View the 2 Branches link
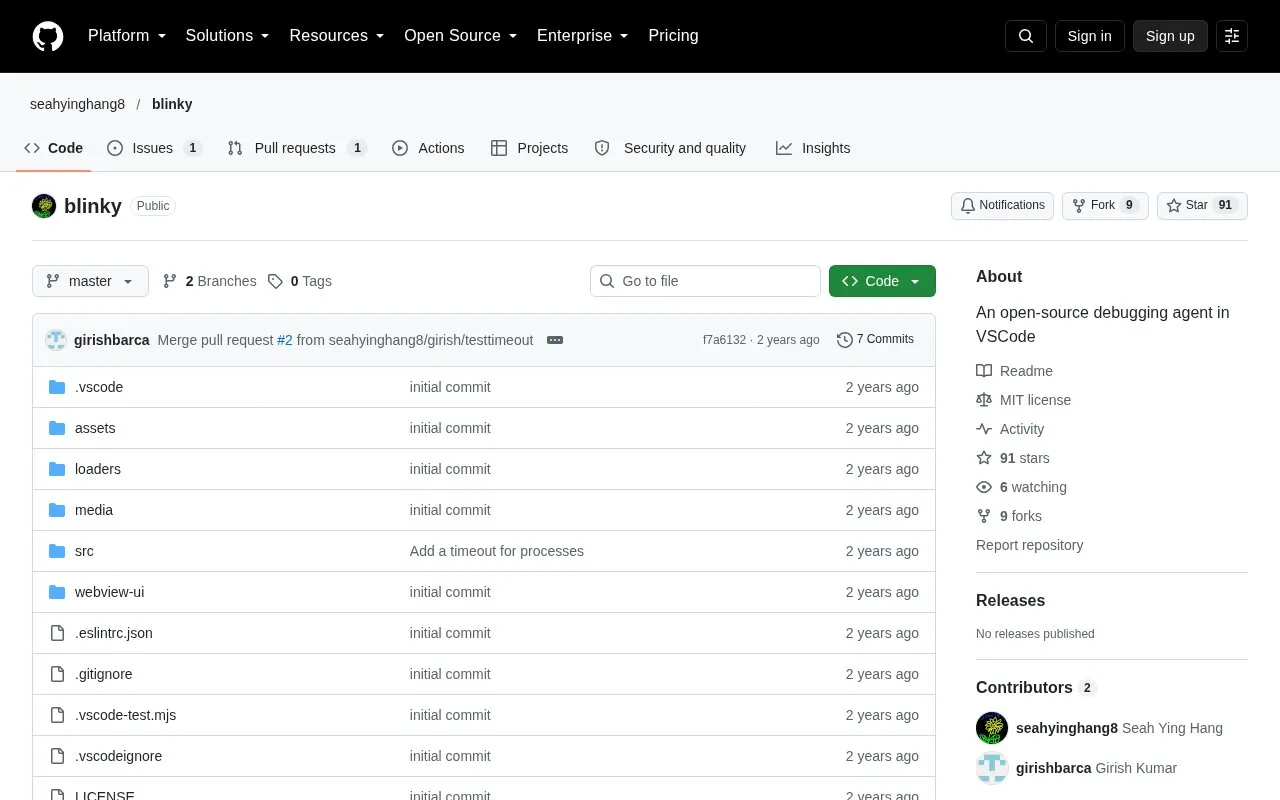 [209, 281]
